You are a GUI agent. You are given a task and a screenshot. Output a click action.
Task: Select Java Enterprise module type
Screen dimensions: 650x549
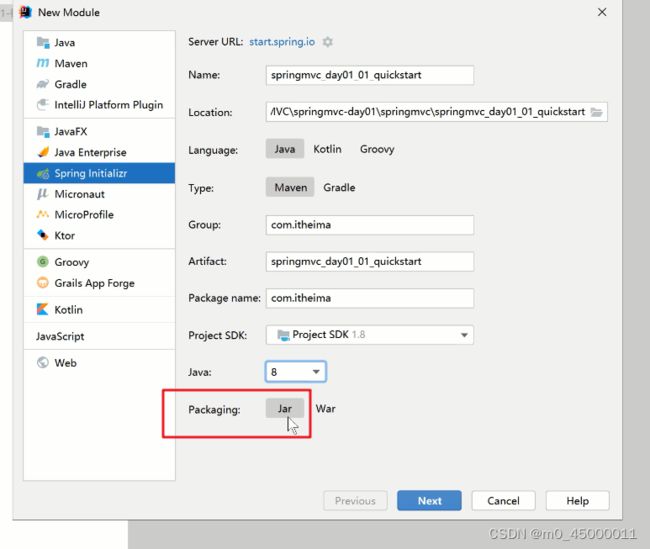click(99, 152)
